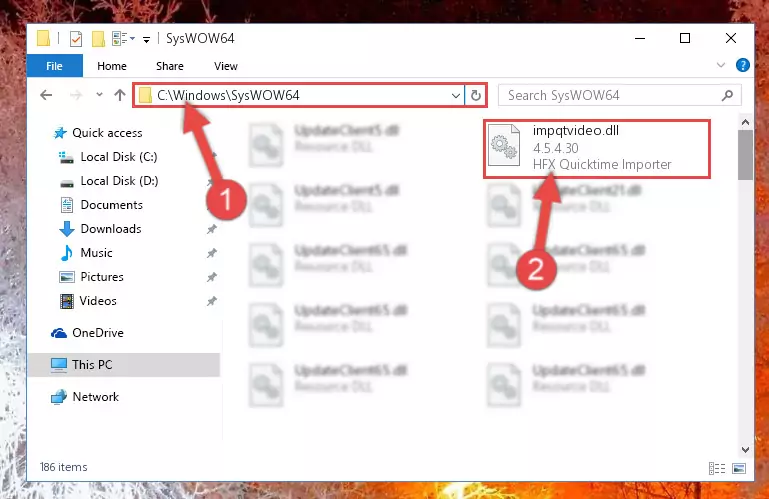Refresh the SysWOW64 folder view
This screenshot has width=769, height=499.
click(476, 95)
